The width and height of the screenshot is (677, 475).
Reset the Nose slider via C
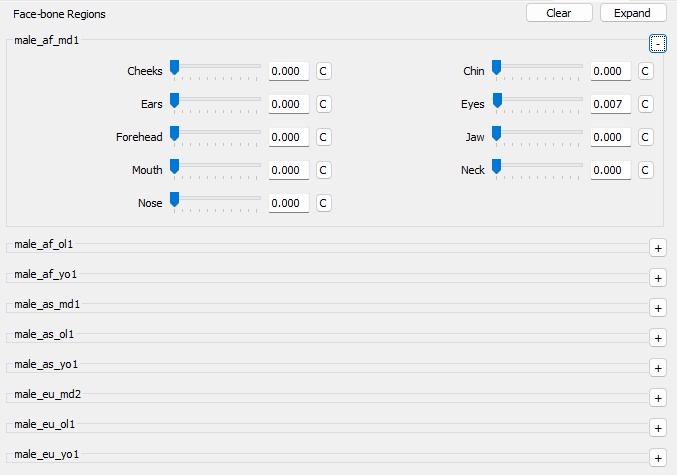click(x=323, y=203)
